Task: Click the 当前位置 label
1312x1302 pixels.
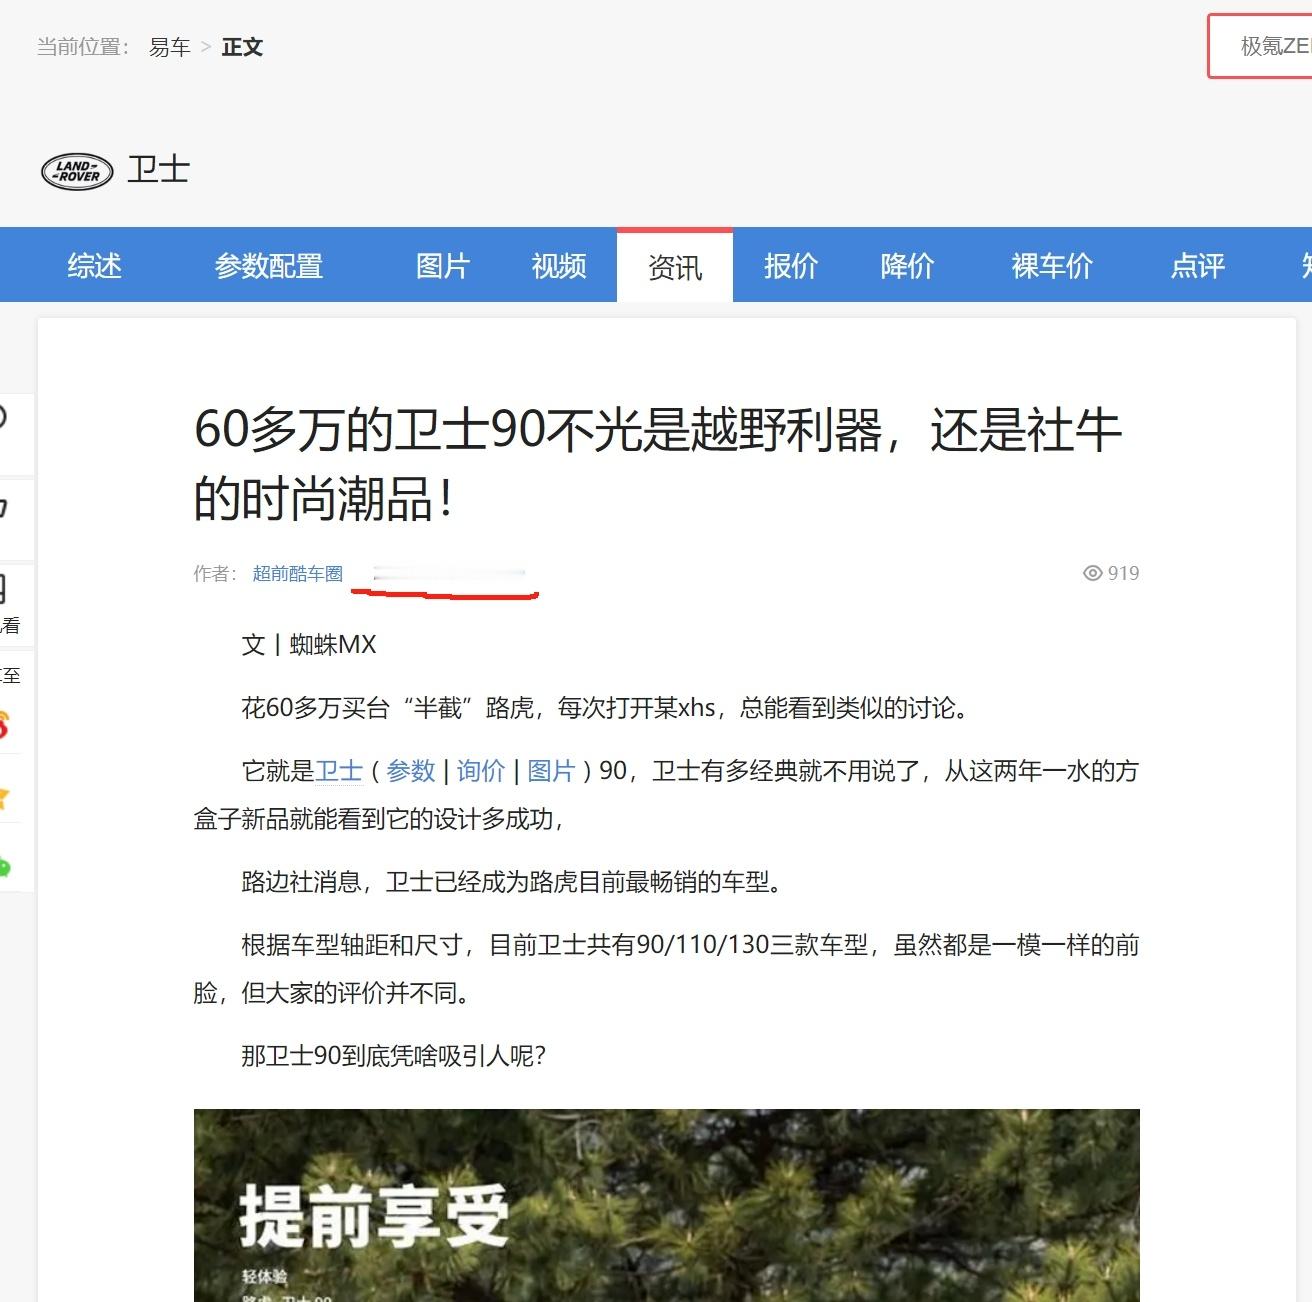Action: [x=83, y=47]
